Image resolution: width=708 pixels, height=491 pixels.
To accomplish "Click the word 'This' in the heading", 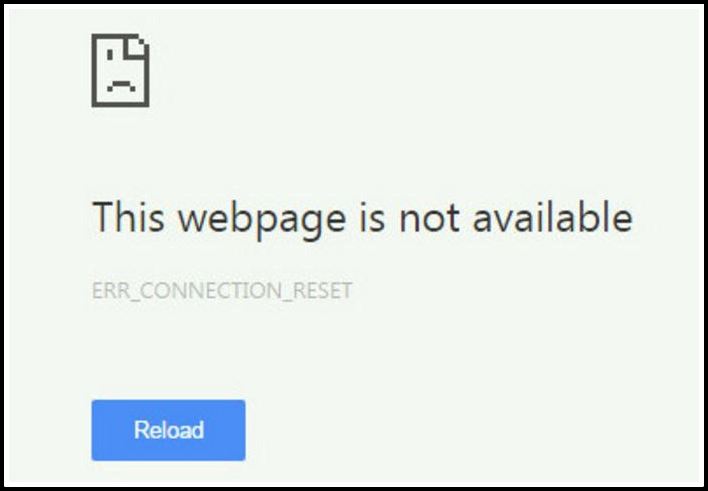I will click(128, 216).
